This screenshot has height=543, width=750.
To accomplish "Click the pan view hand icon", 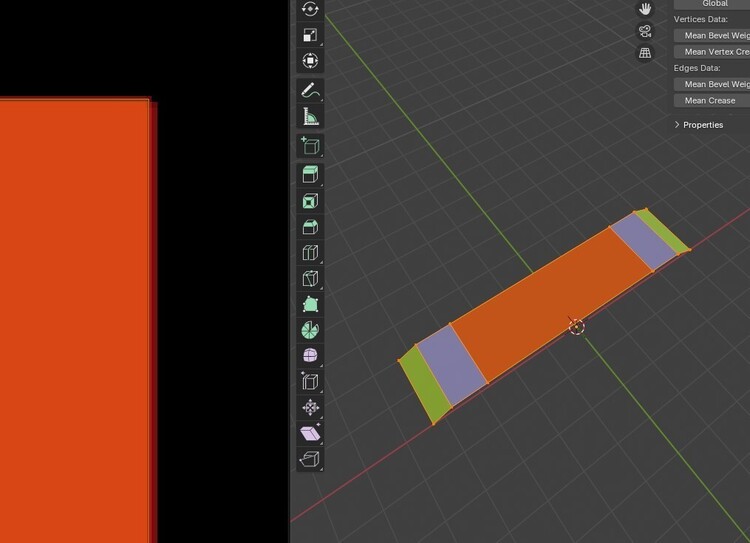I will click(645, 8).
